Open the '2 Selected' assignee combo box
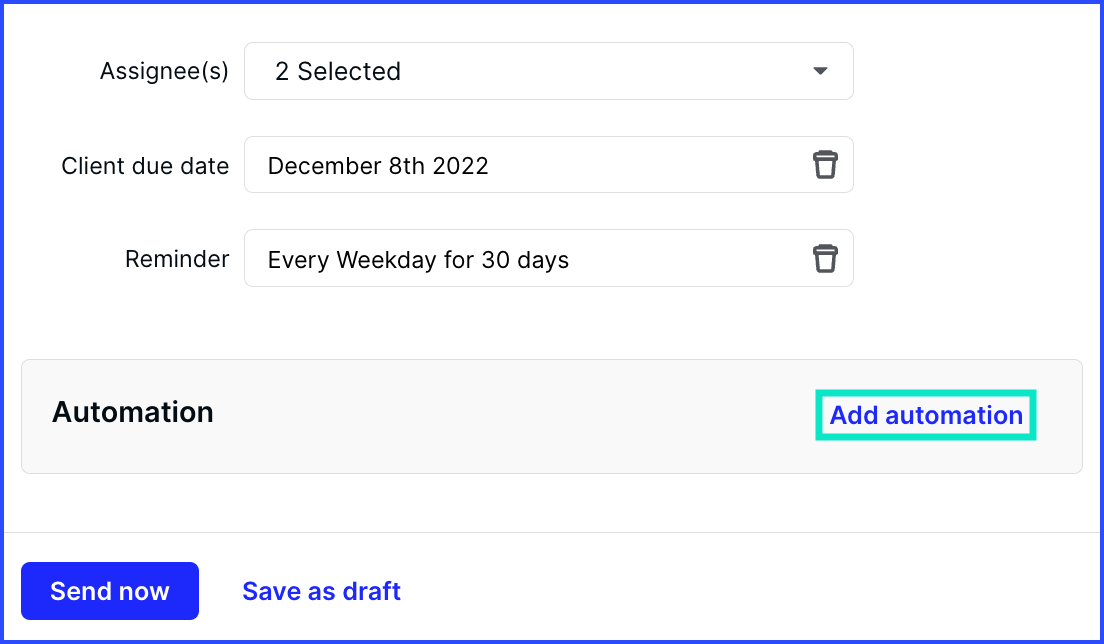1104x644 pixels. tap(548, 71)
